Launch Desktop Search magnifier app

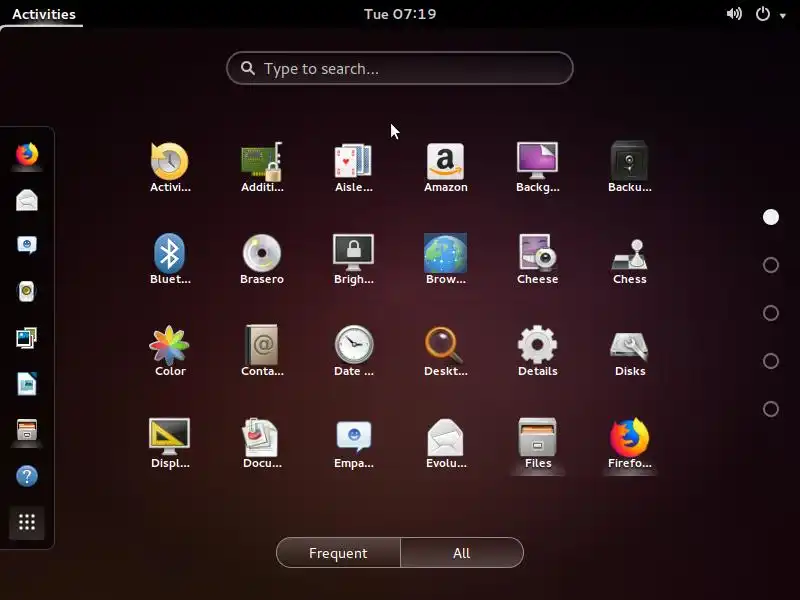445,351
